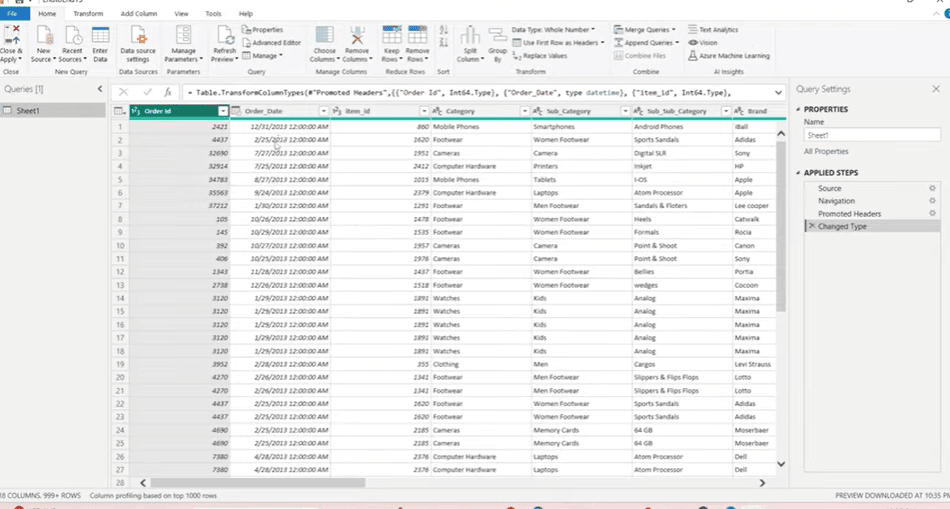Close the Query Settings pane

[936, 89]
